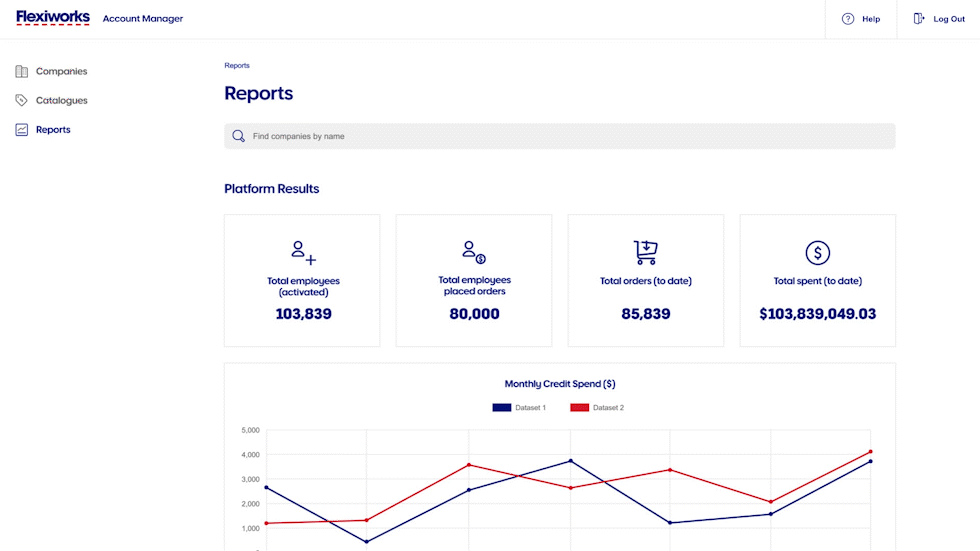This screenshot has width=980, height=551.
Task: Click the 4,000 y-axis label
Action: 250,455
